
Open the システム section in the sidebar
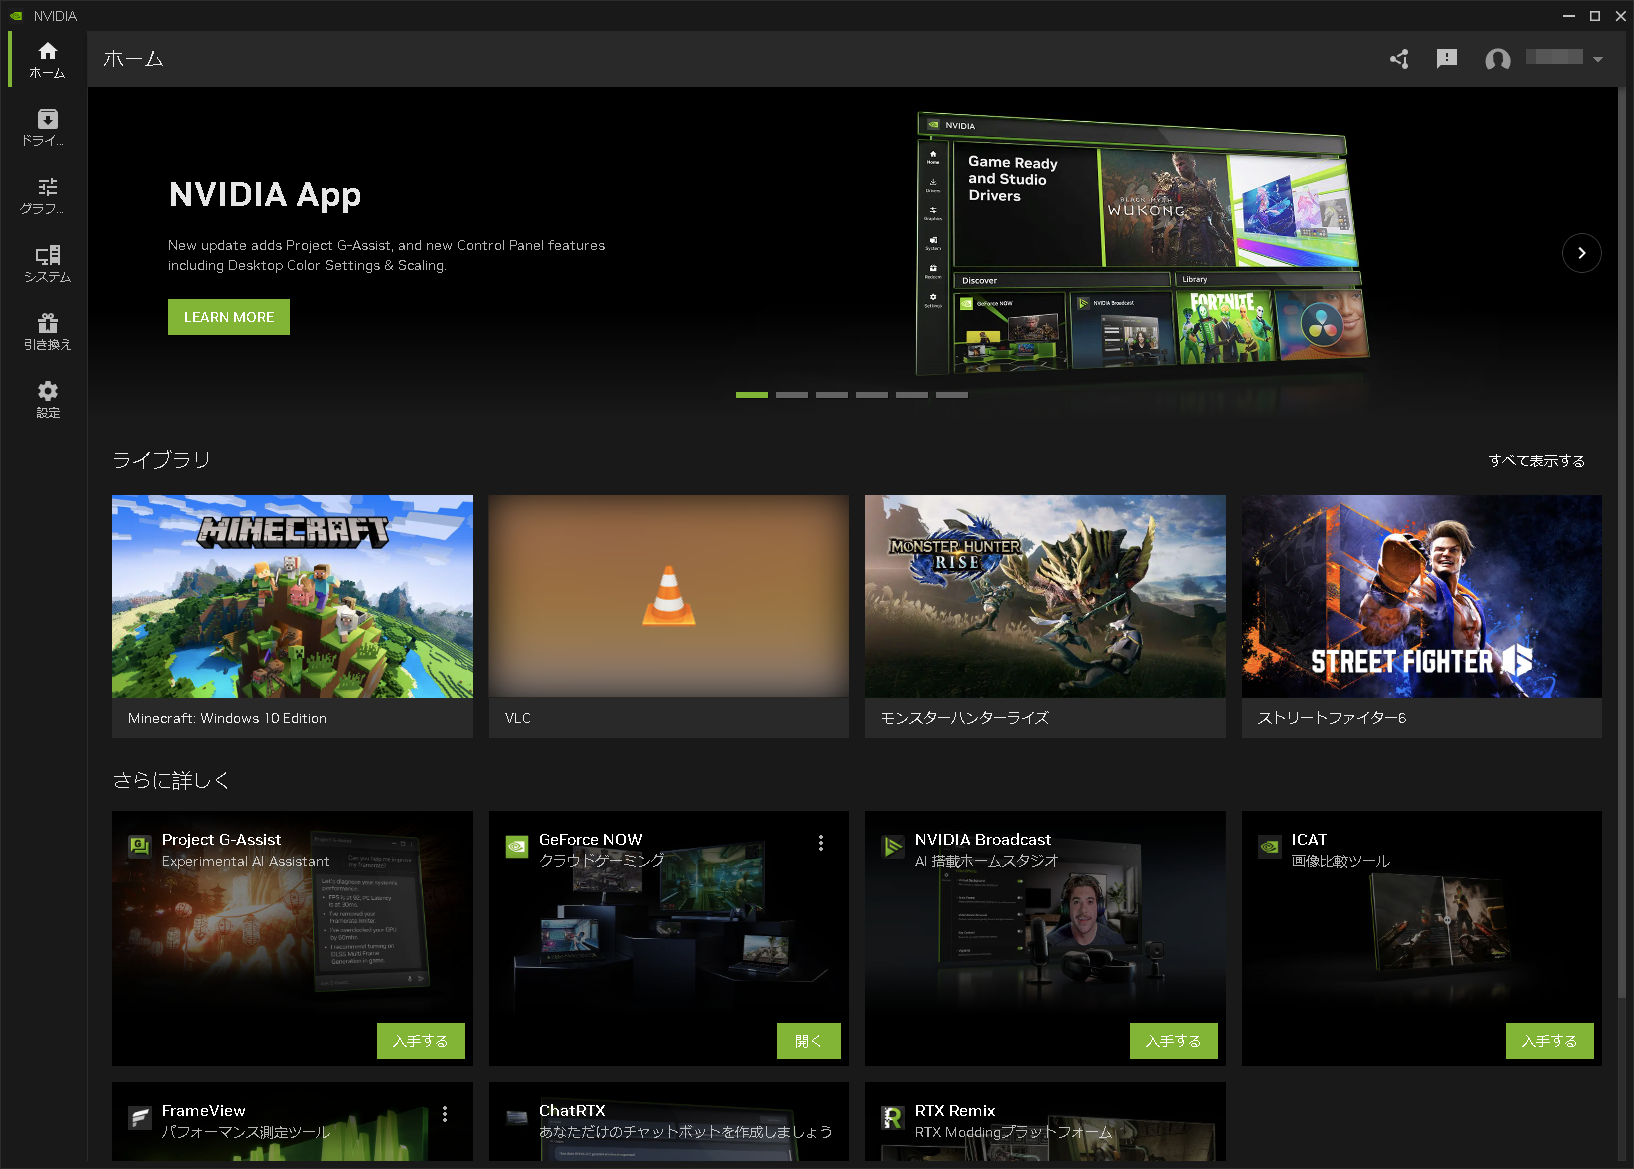[x=46, y=262]
